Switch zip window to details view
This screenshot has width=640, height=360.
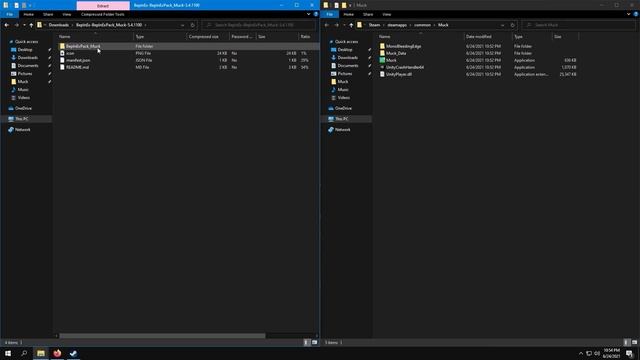pyautogui.click(x=307, y=342)
